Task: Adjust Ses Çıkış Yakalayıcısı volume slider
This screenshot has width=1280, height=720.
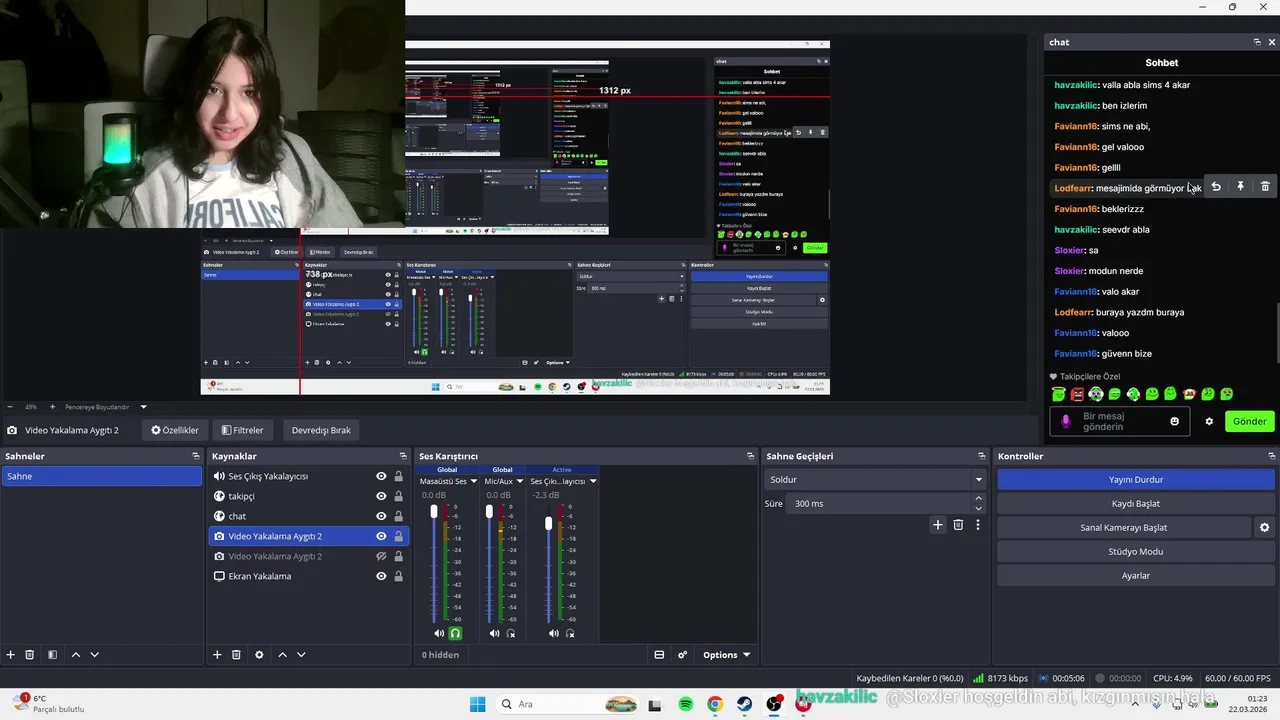Action: point(549,523)
